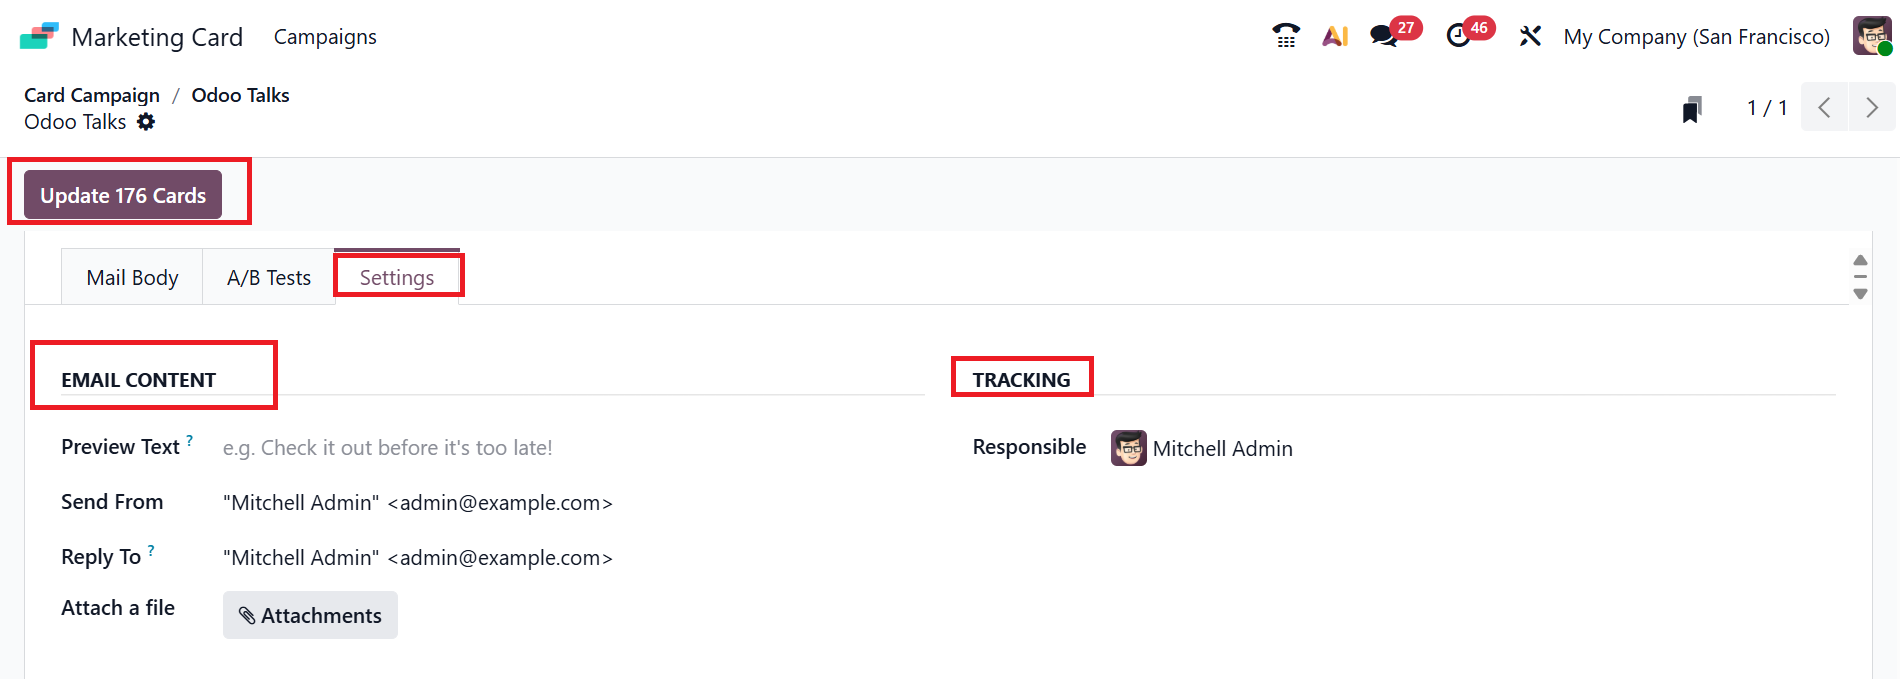The image size is (1900, 679).
Task: Open the Marketing Card app logo
Action: 40,37
